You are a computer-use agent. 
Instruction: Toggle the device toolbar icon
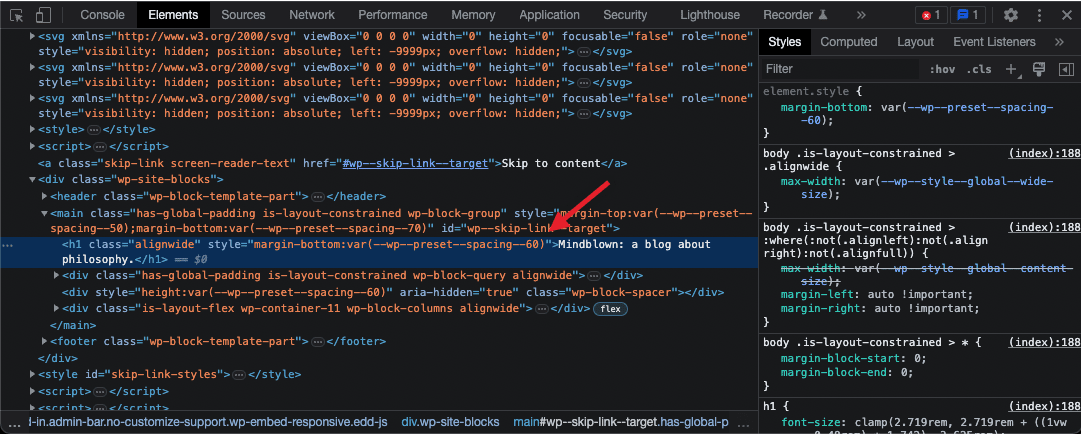pos(43,14)
